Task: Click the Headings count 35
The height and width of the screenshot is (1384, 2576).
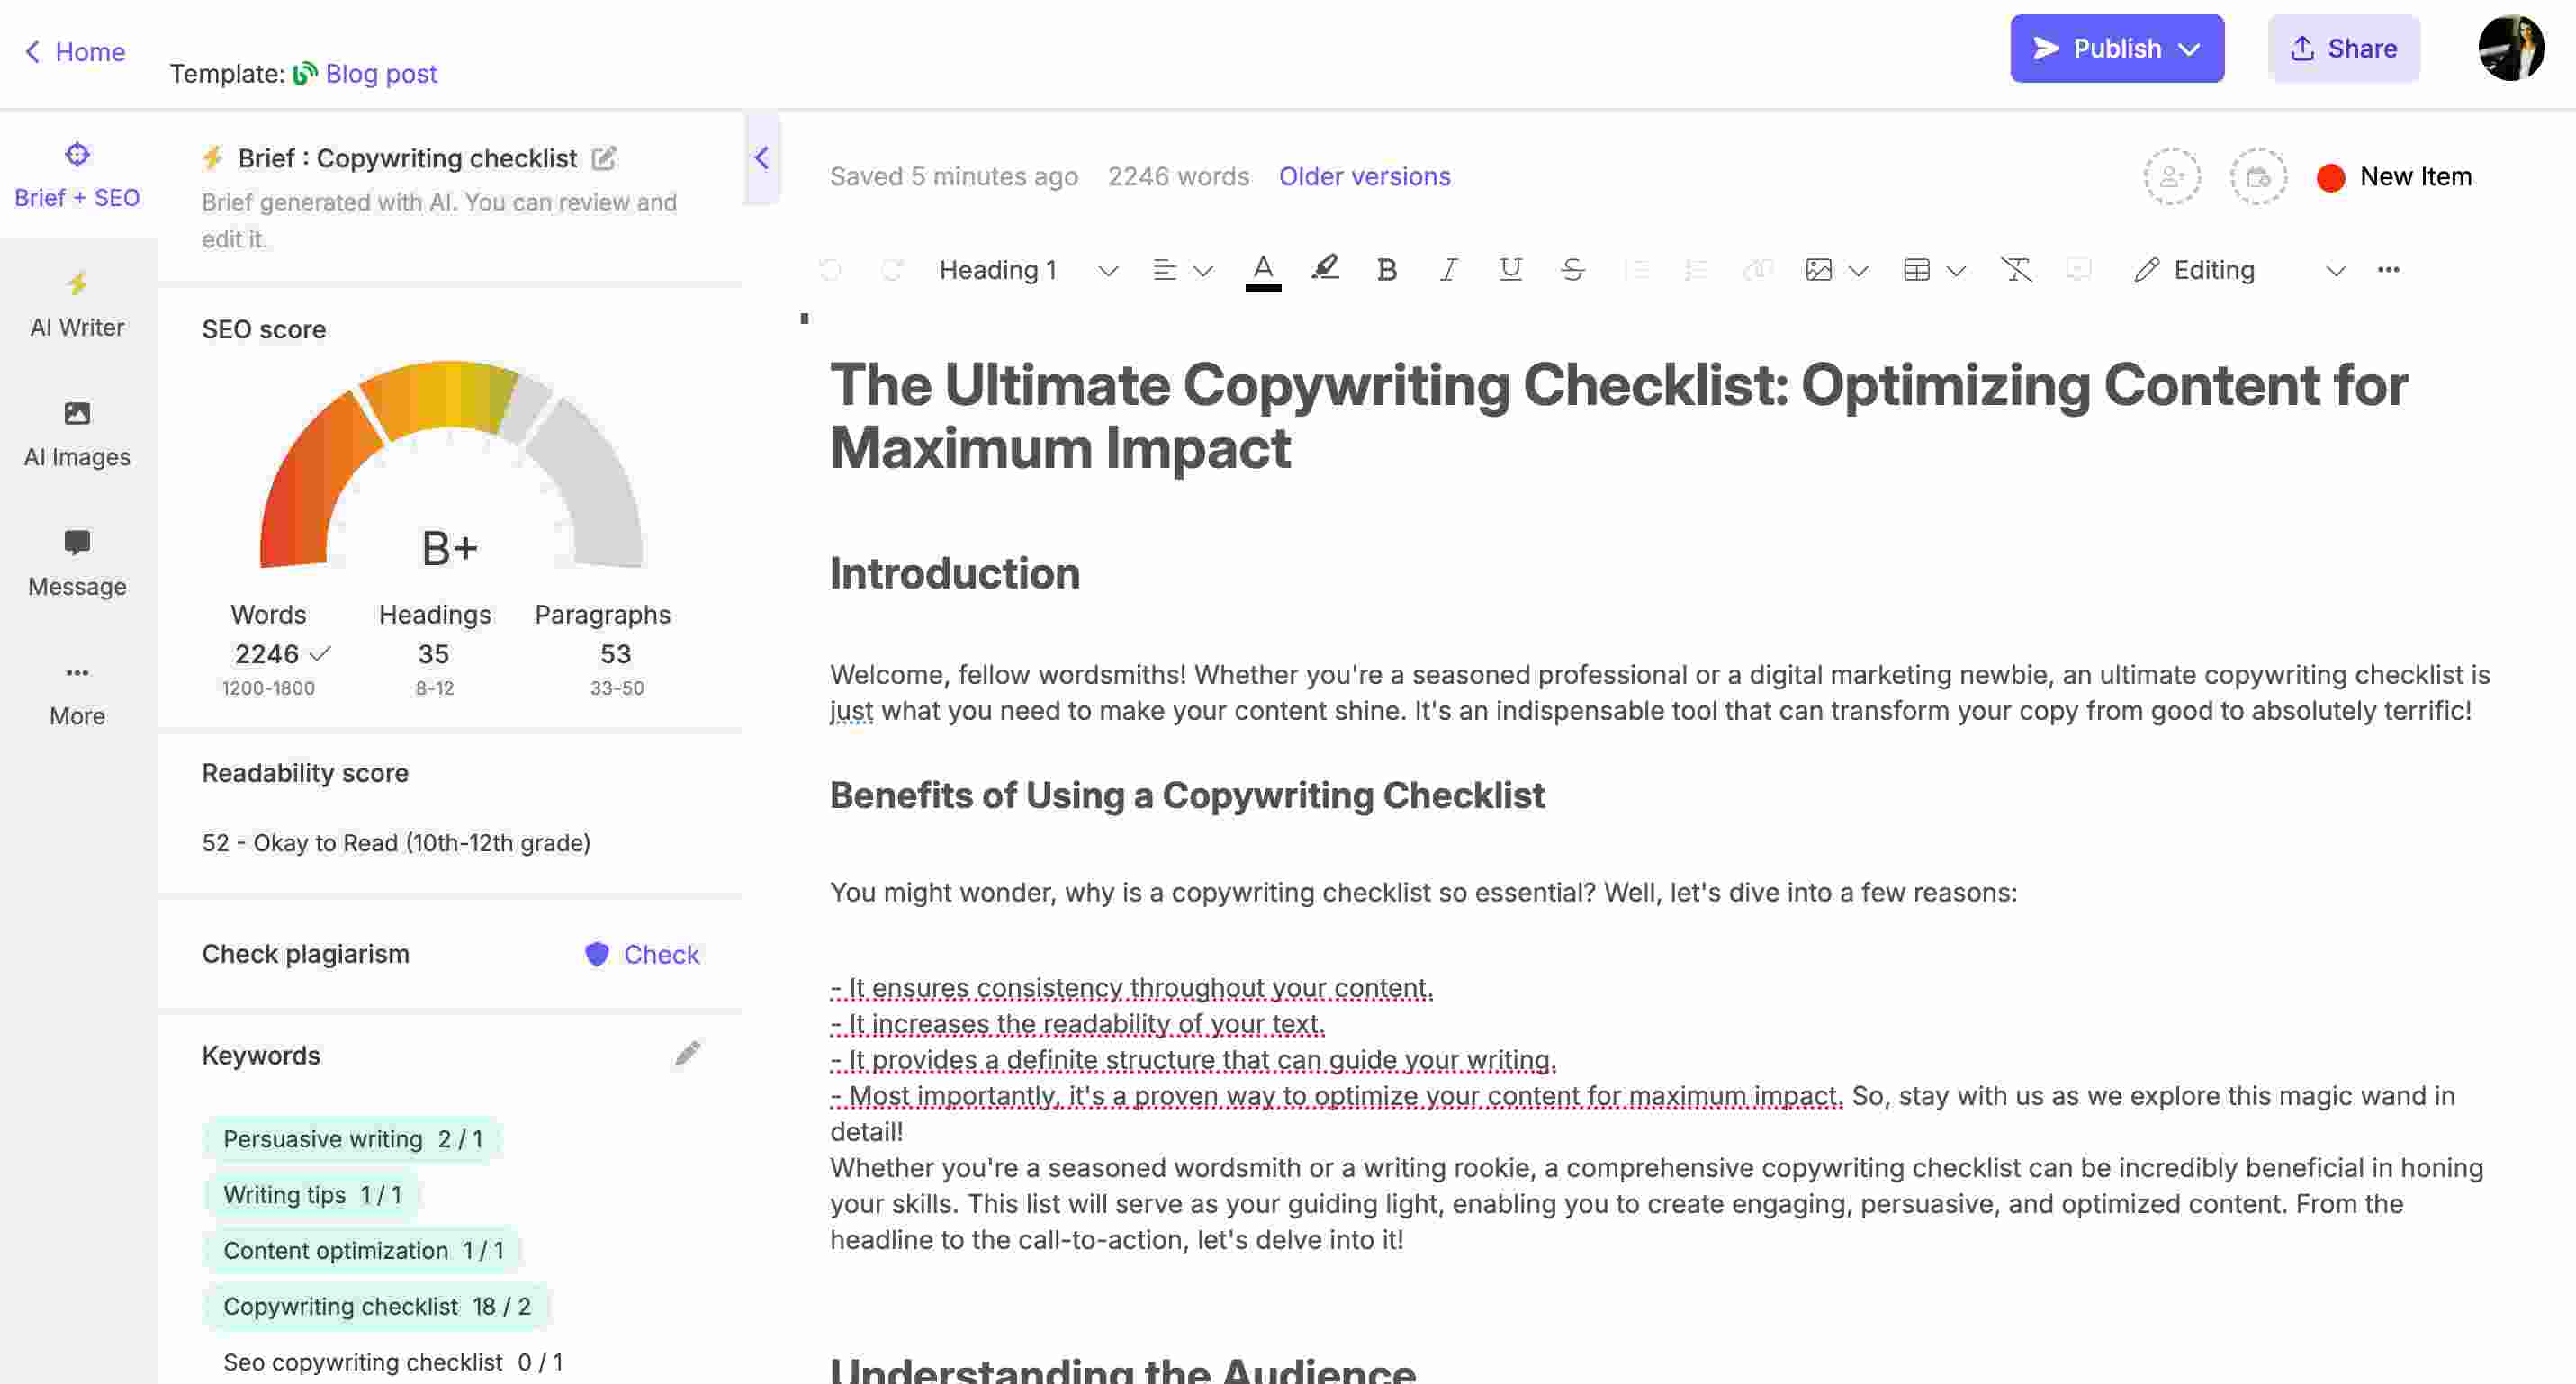Action: click(x=433, y=654)
